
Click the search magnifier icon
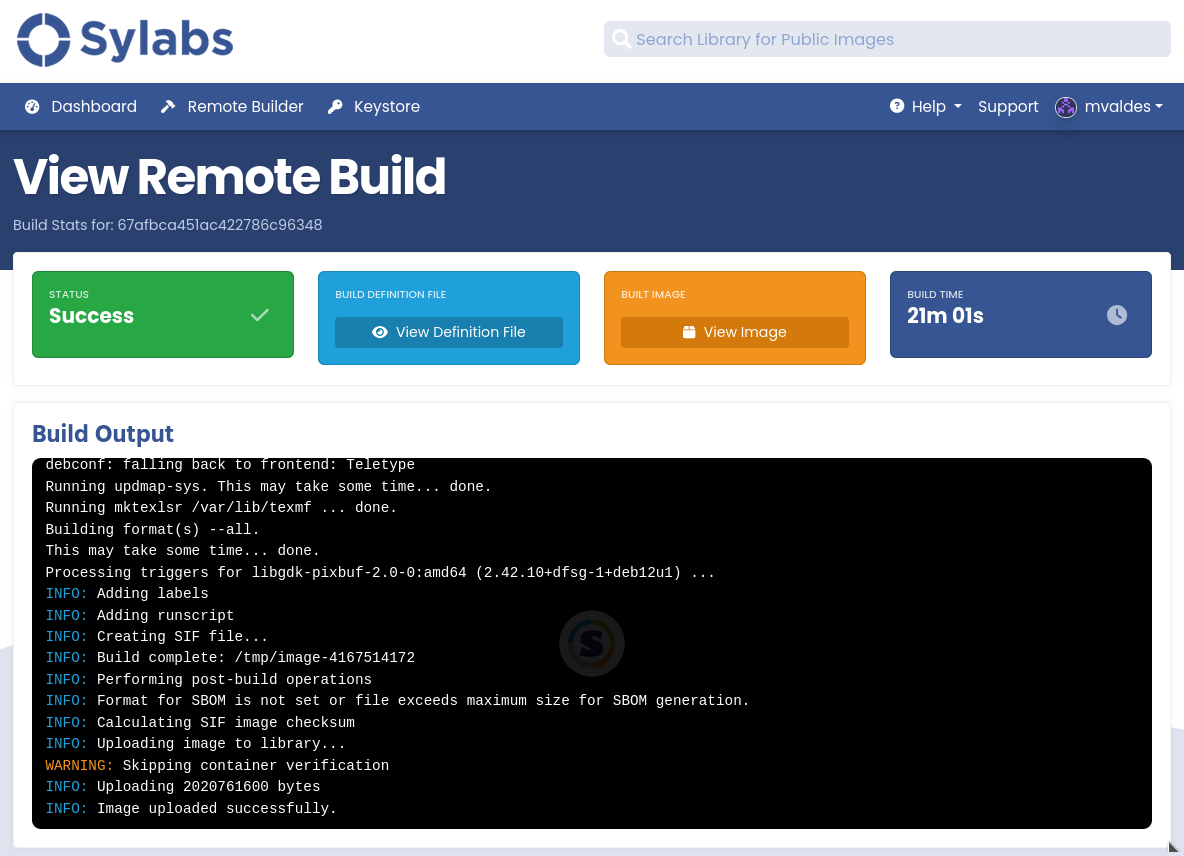click(x=621, y=39)
